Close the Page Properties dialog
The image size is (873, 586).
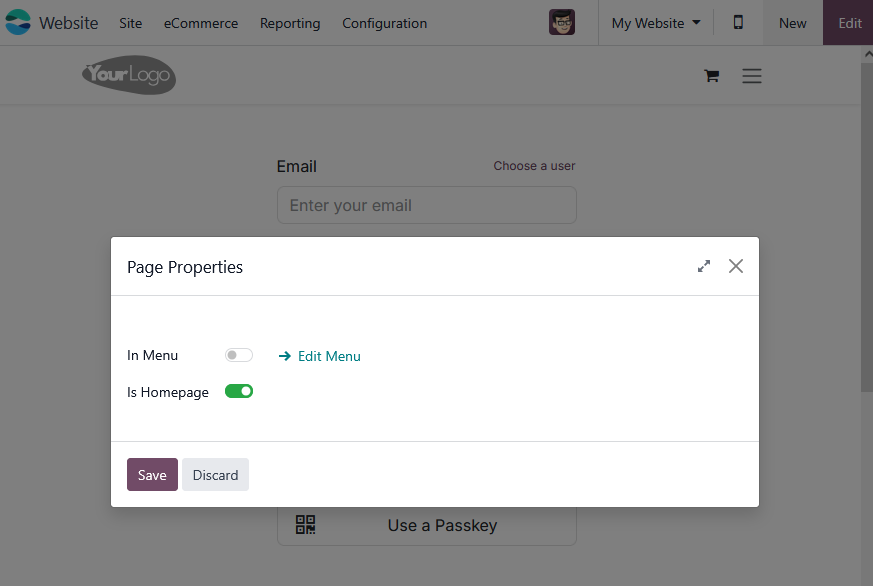click(735, 266)
